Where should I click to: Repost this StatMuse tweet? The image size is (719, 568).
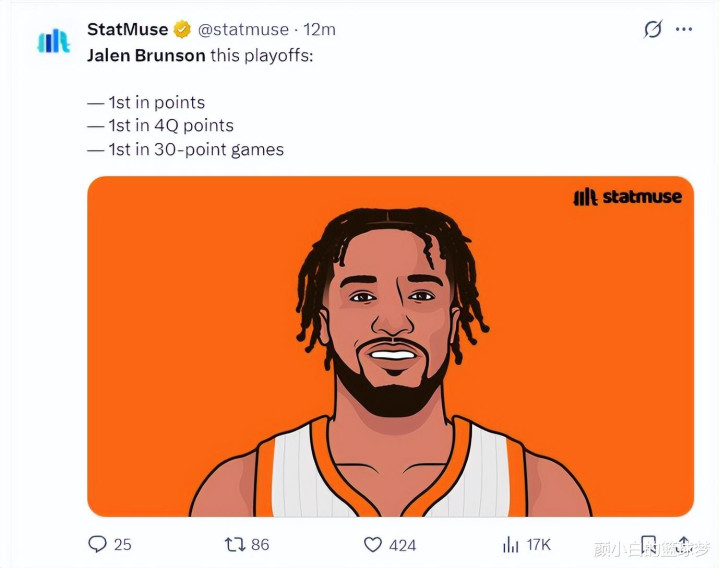234,544
